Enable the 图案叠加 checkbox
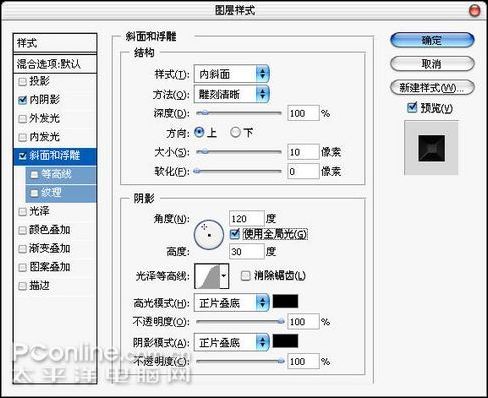488x398 pixels. tap(22, 267)
